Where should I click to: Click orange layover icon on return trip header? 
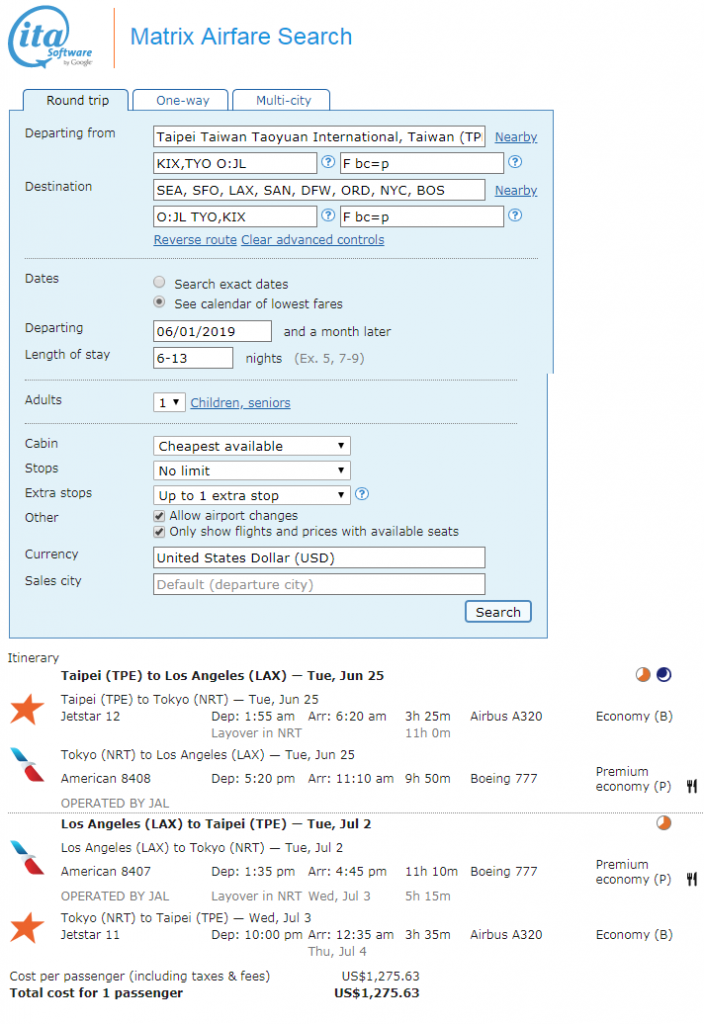pyautogui.click(x=664, y=822)
